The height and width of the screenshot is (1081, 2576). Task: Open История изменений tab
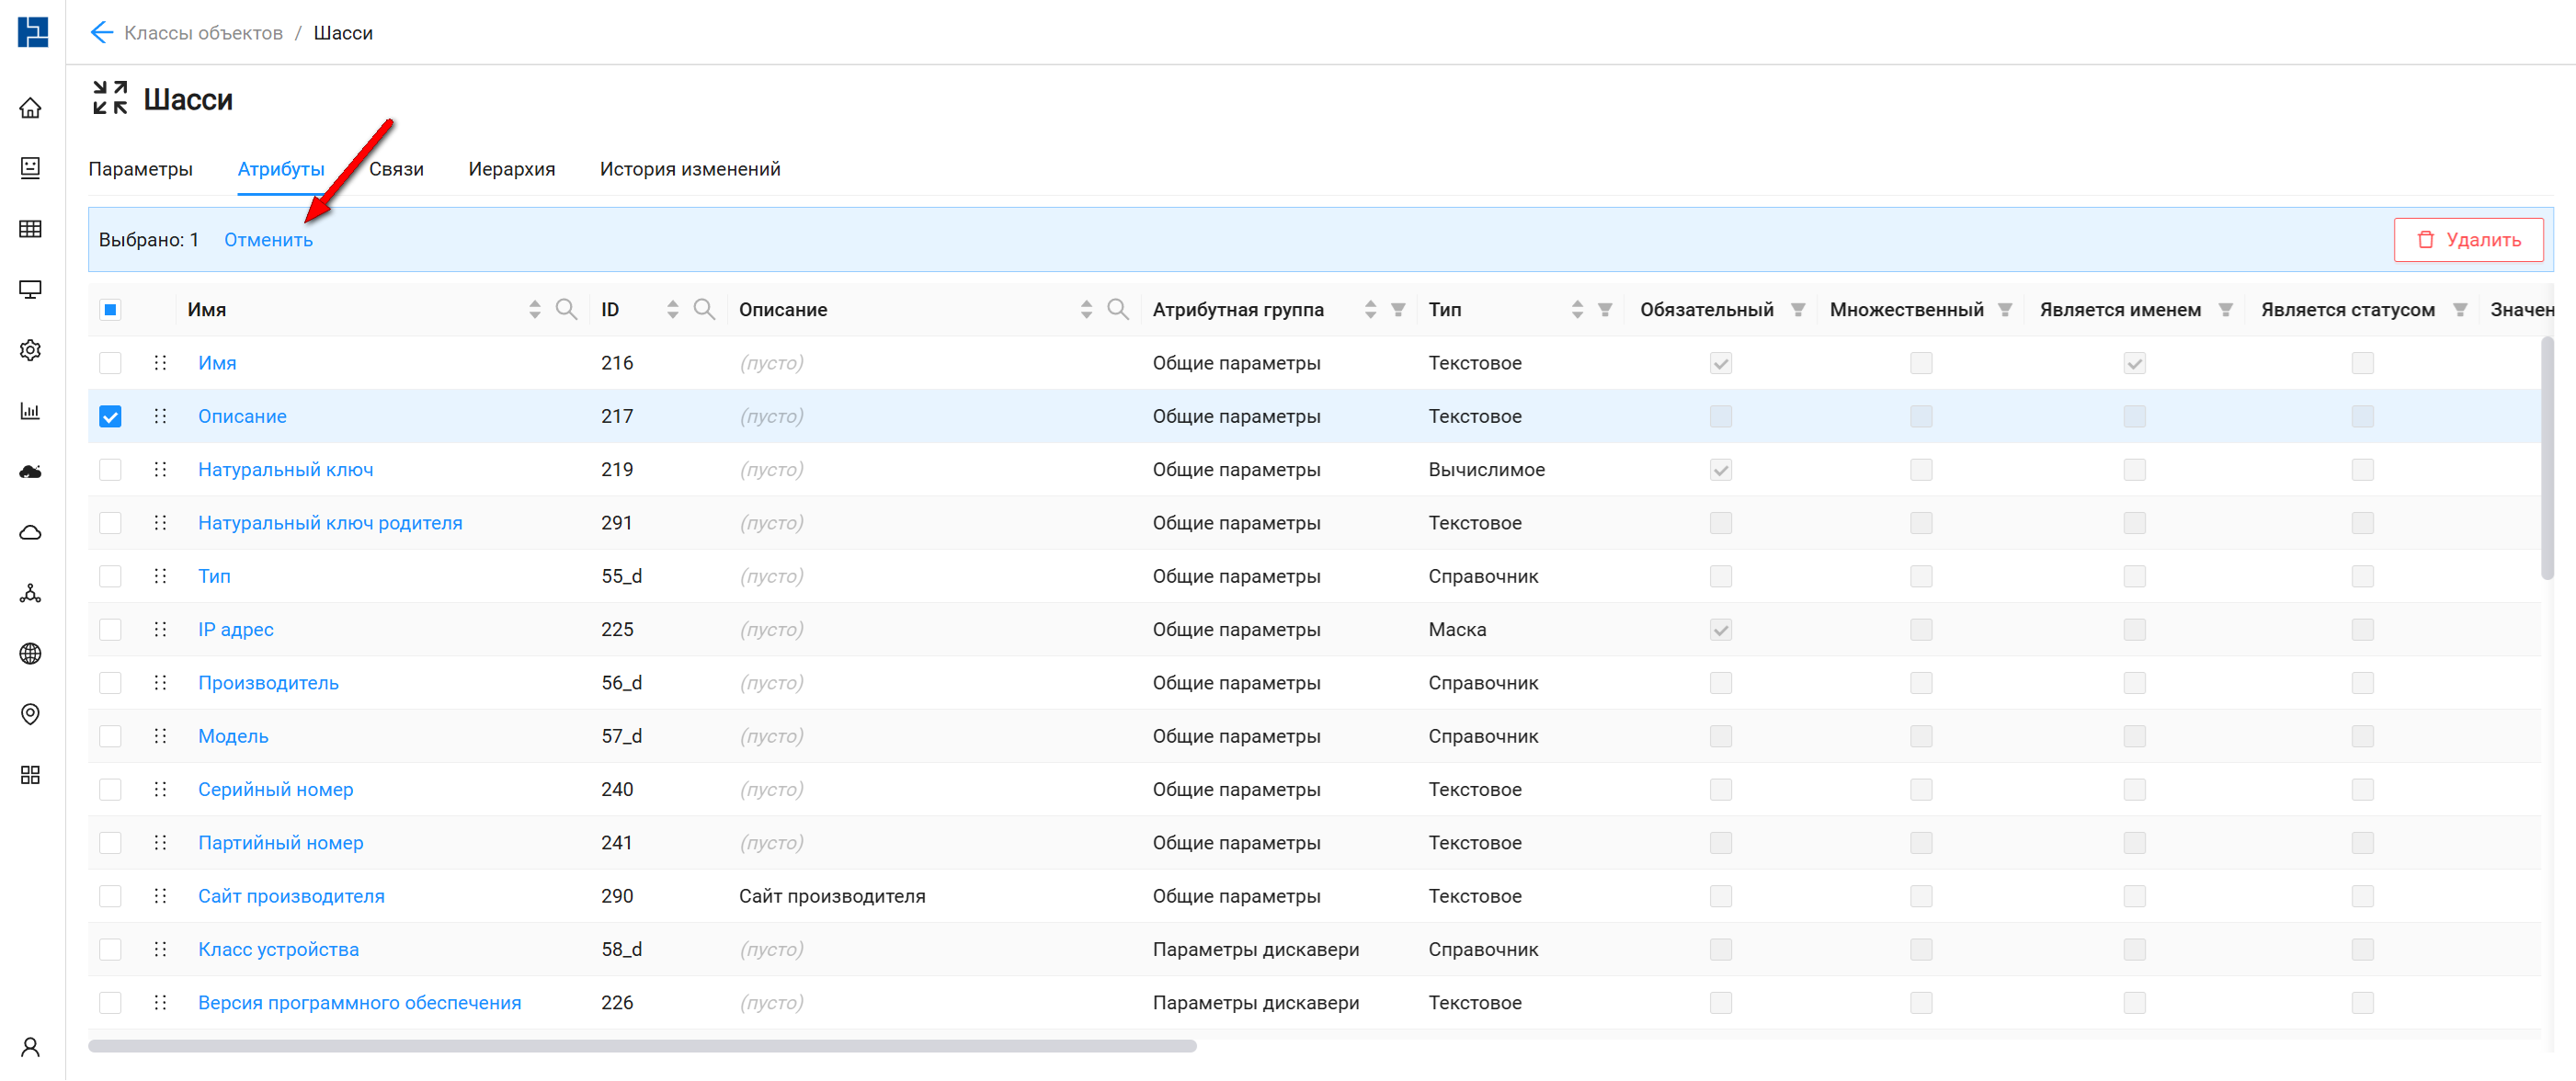[x=689, y=169]
